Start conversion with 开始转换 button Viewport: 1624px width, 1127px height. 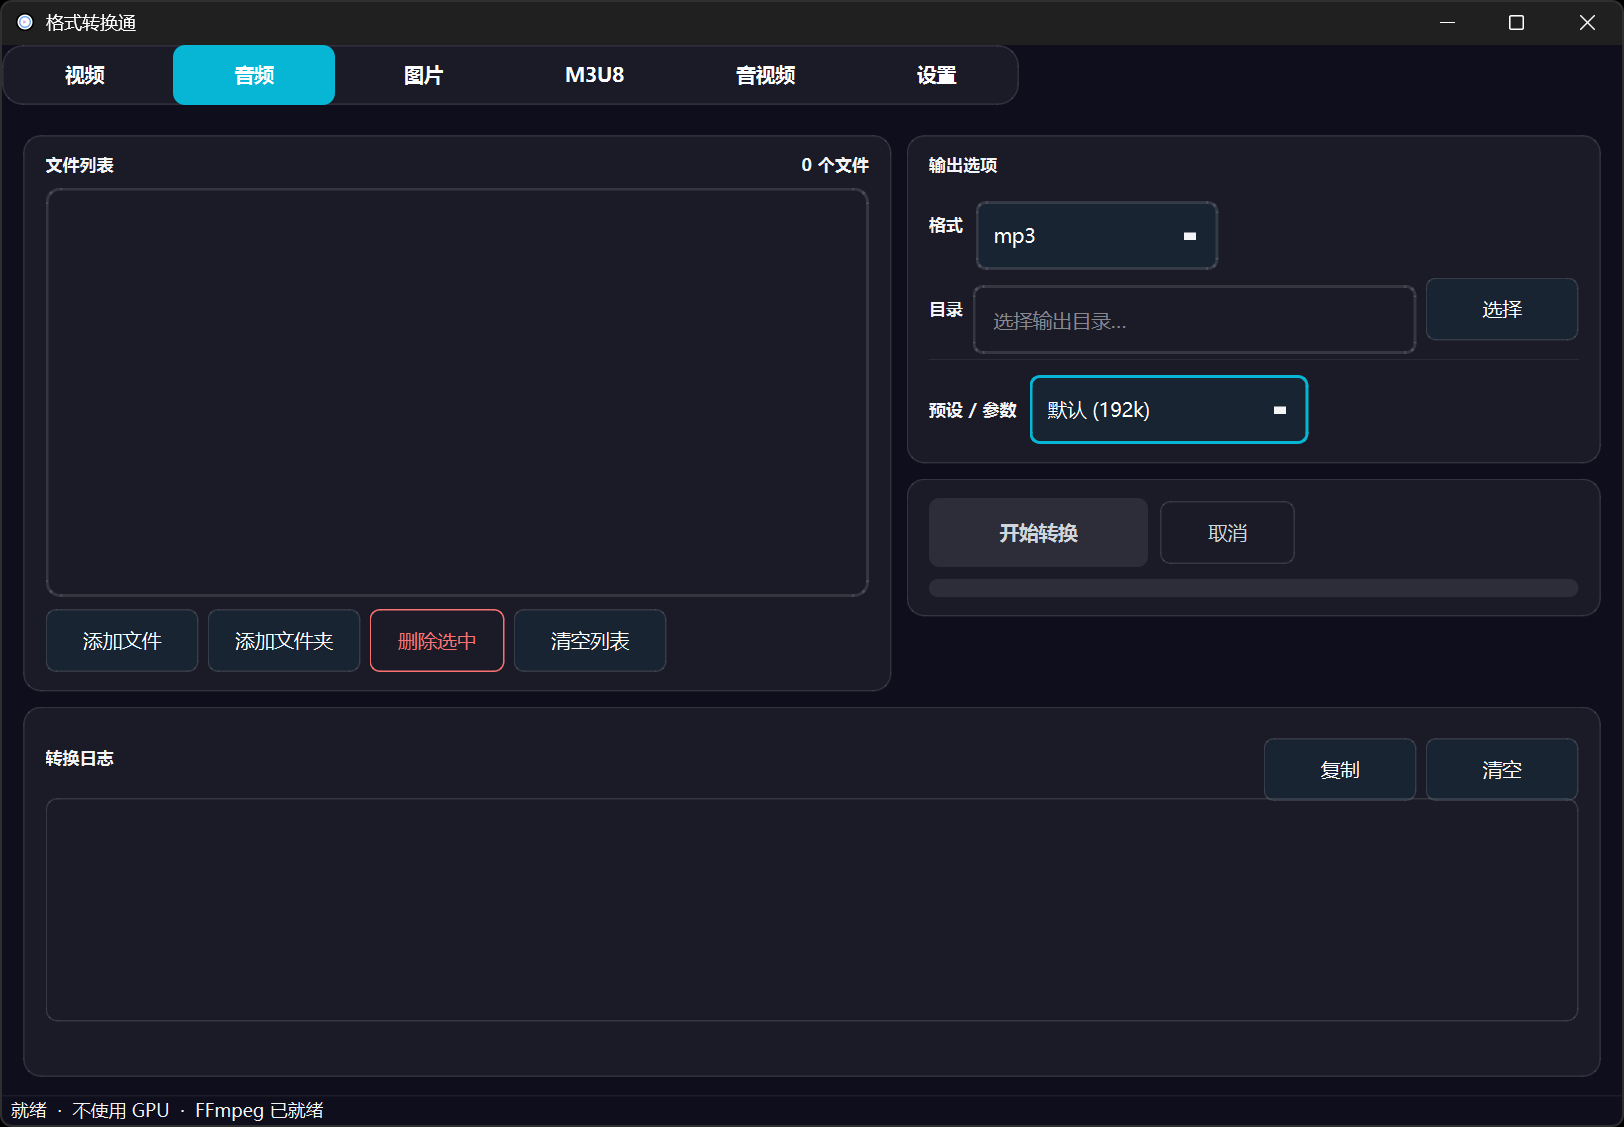click(1038, 533)
